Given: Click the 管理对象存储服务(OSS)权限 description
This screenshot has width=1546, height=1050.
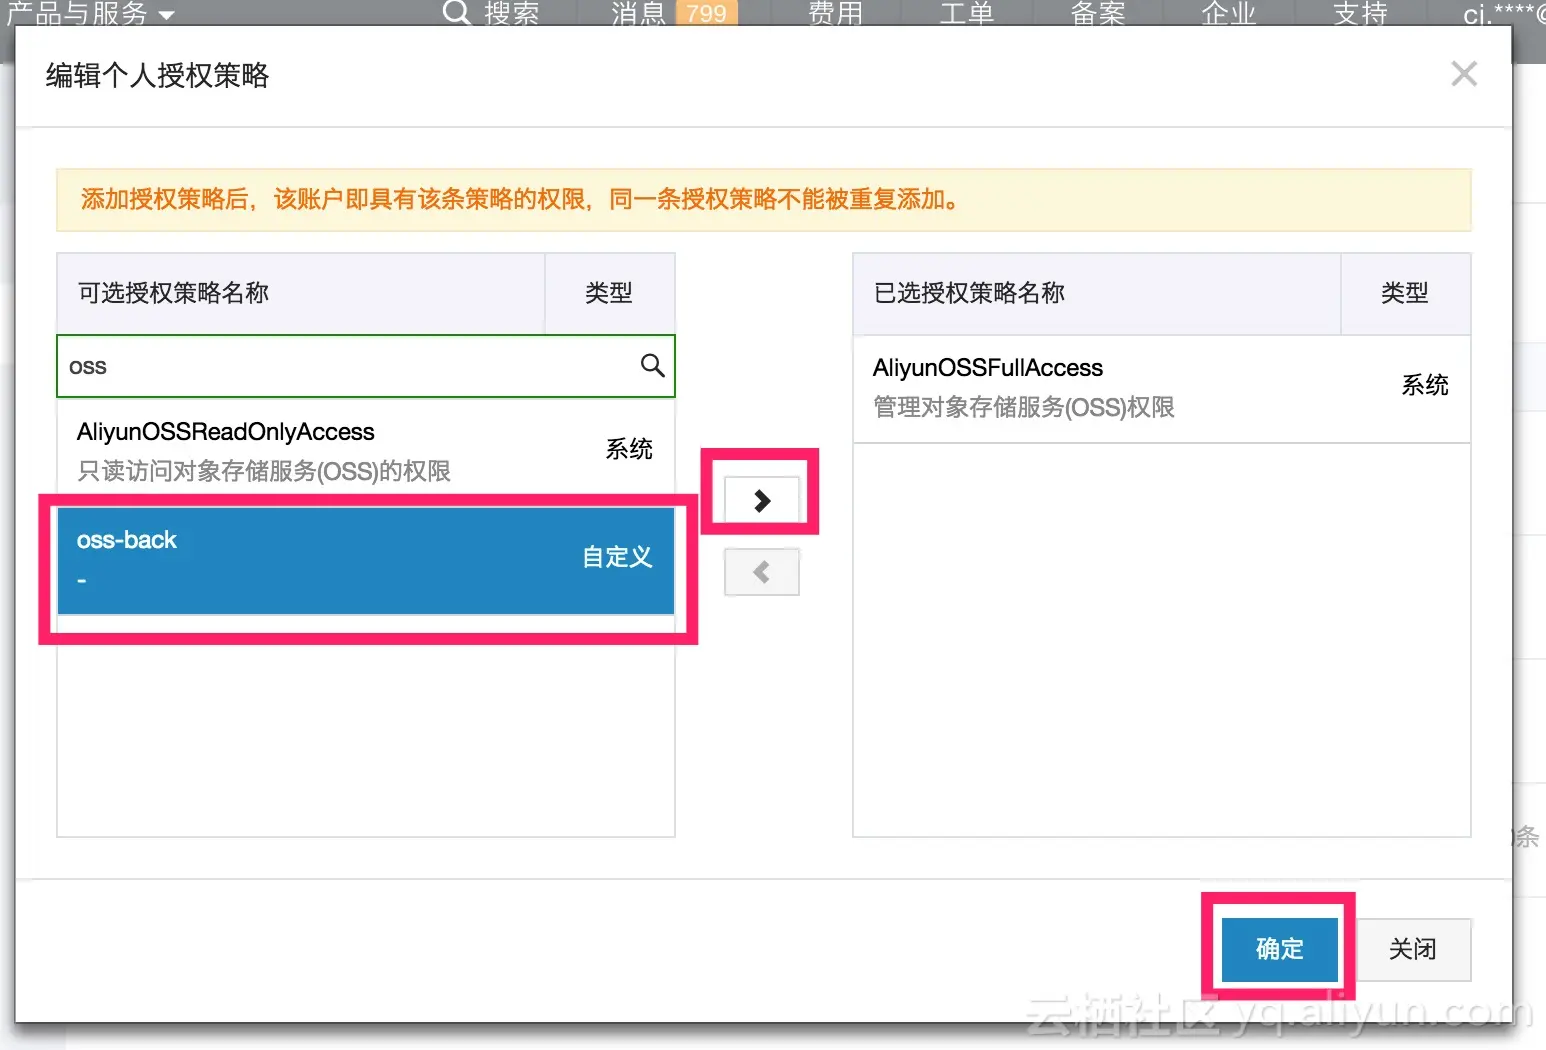Looking at the screenshot, I should click(1024, 407).
